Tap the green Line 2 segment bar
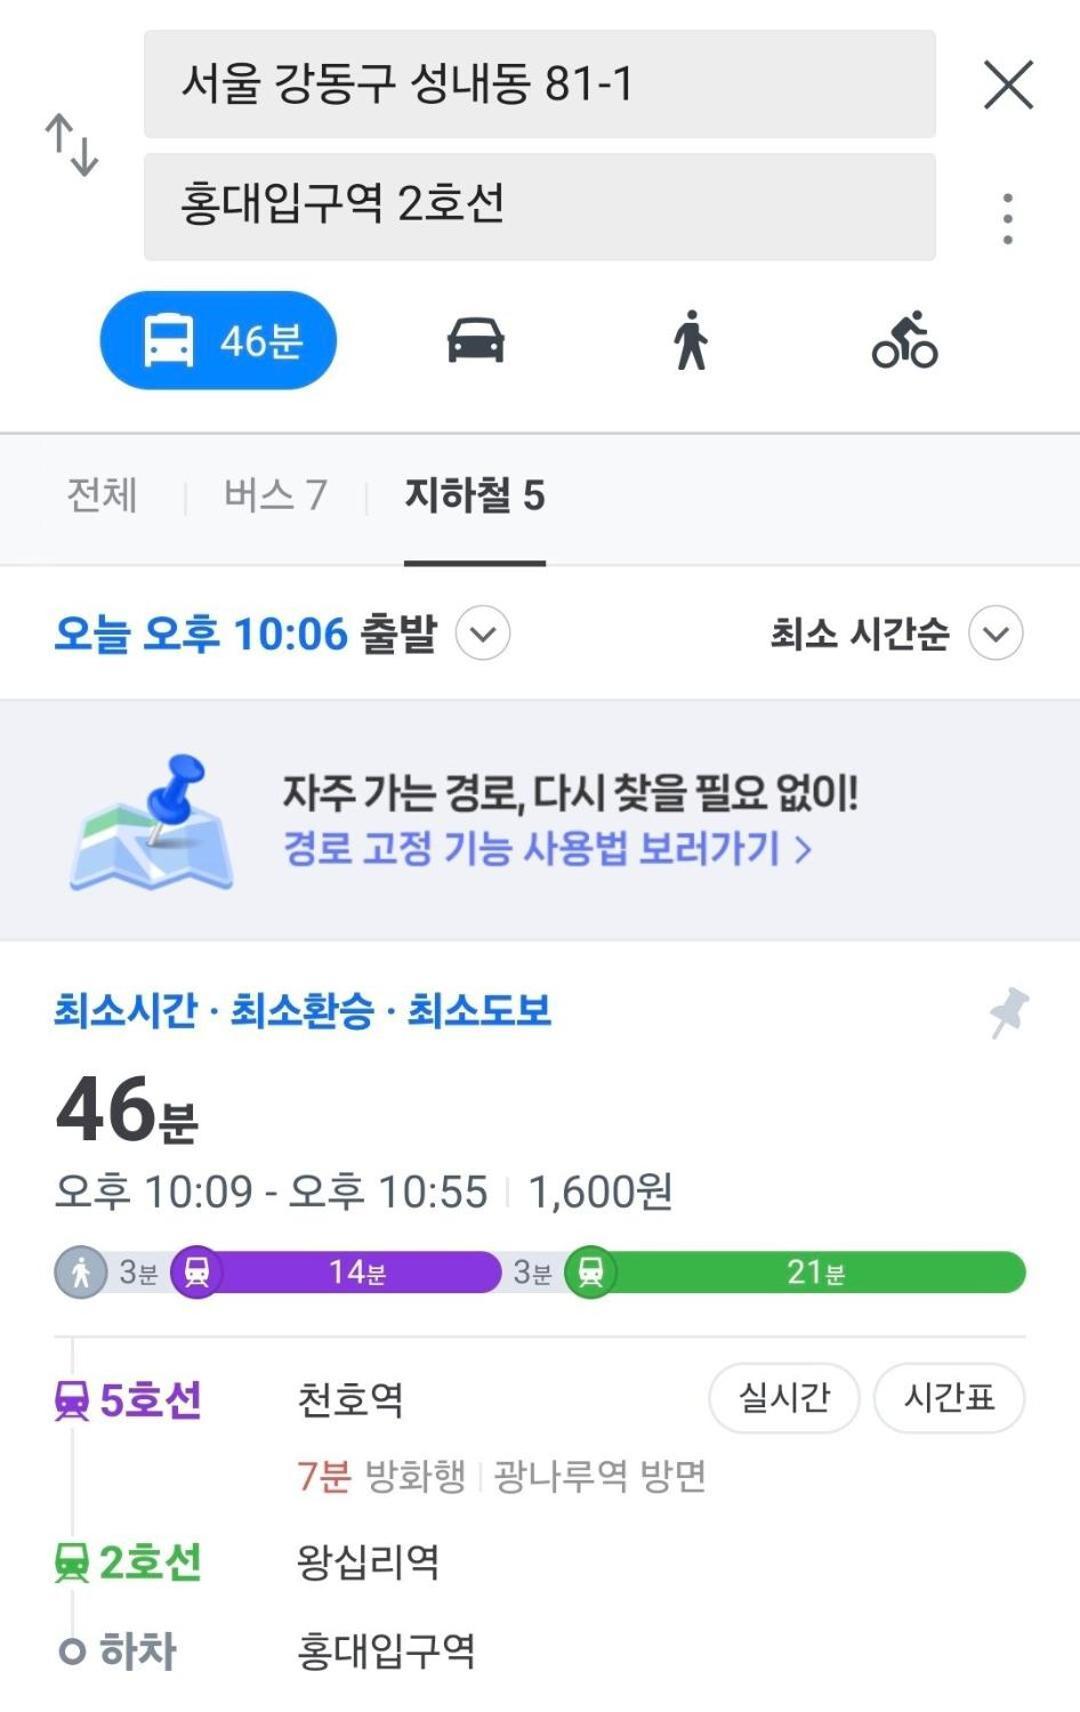Image resolution: width=1080 pixels, height=1712 pixels. point(814,1272)
